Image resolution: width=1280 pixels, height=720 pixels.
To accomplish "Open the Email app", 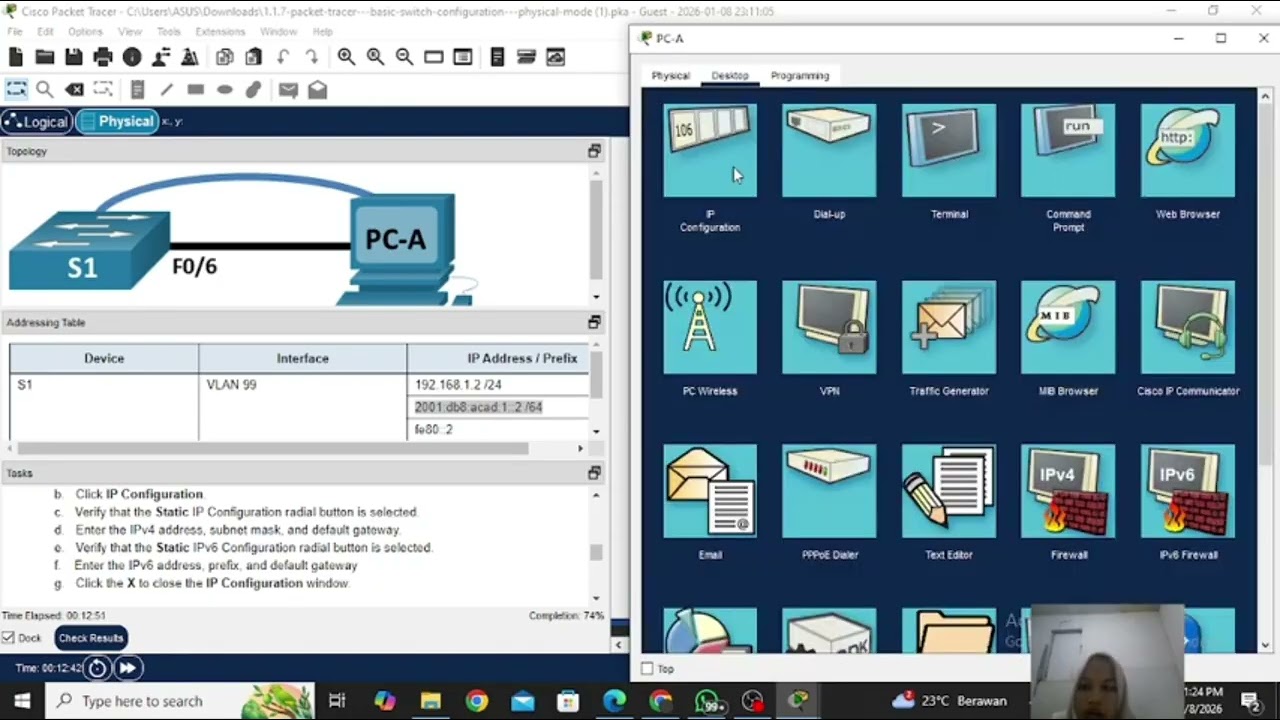I will [x=710, y=491].
